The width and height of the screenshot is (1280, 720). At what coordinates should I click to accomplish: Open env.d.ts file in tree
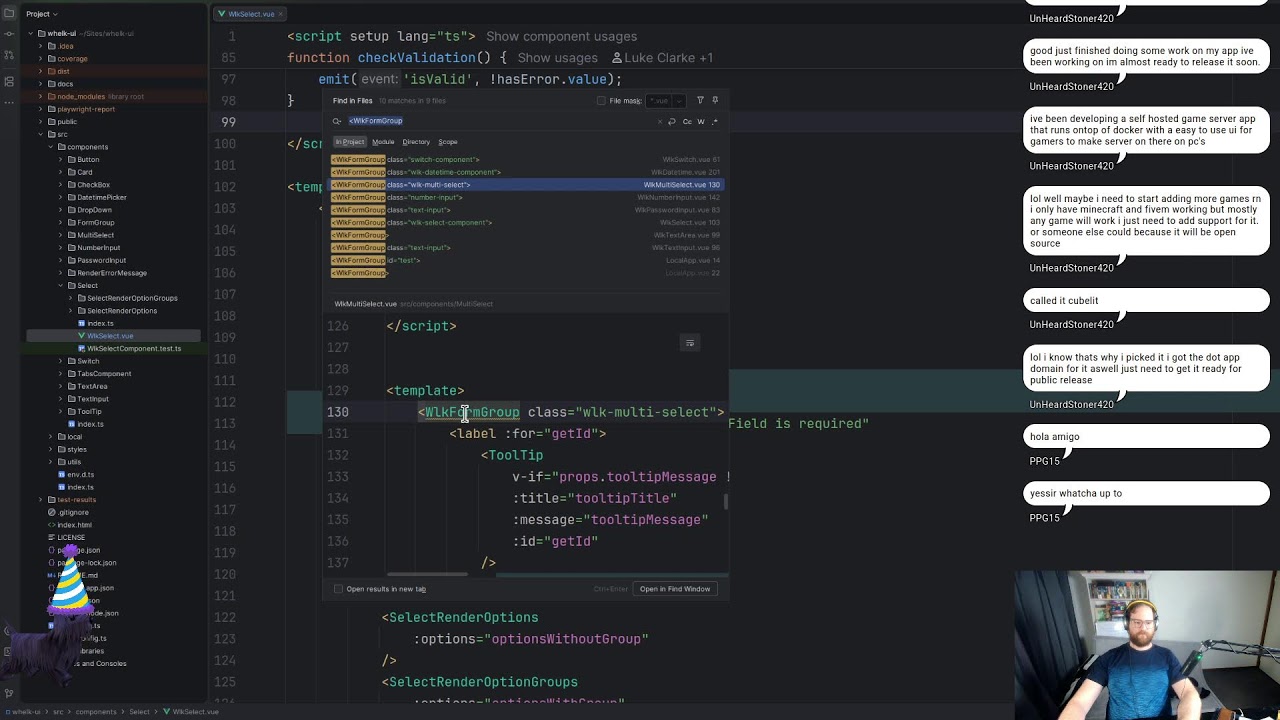coord(80,475)
